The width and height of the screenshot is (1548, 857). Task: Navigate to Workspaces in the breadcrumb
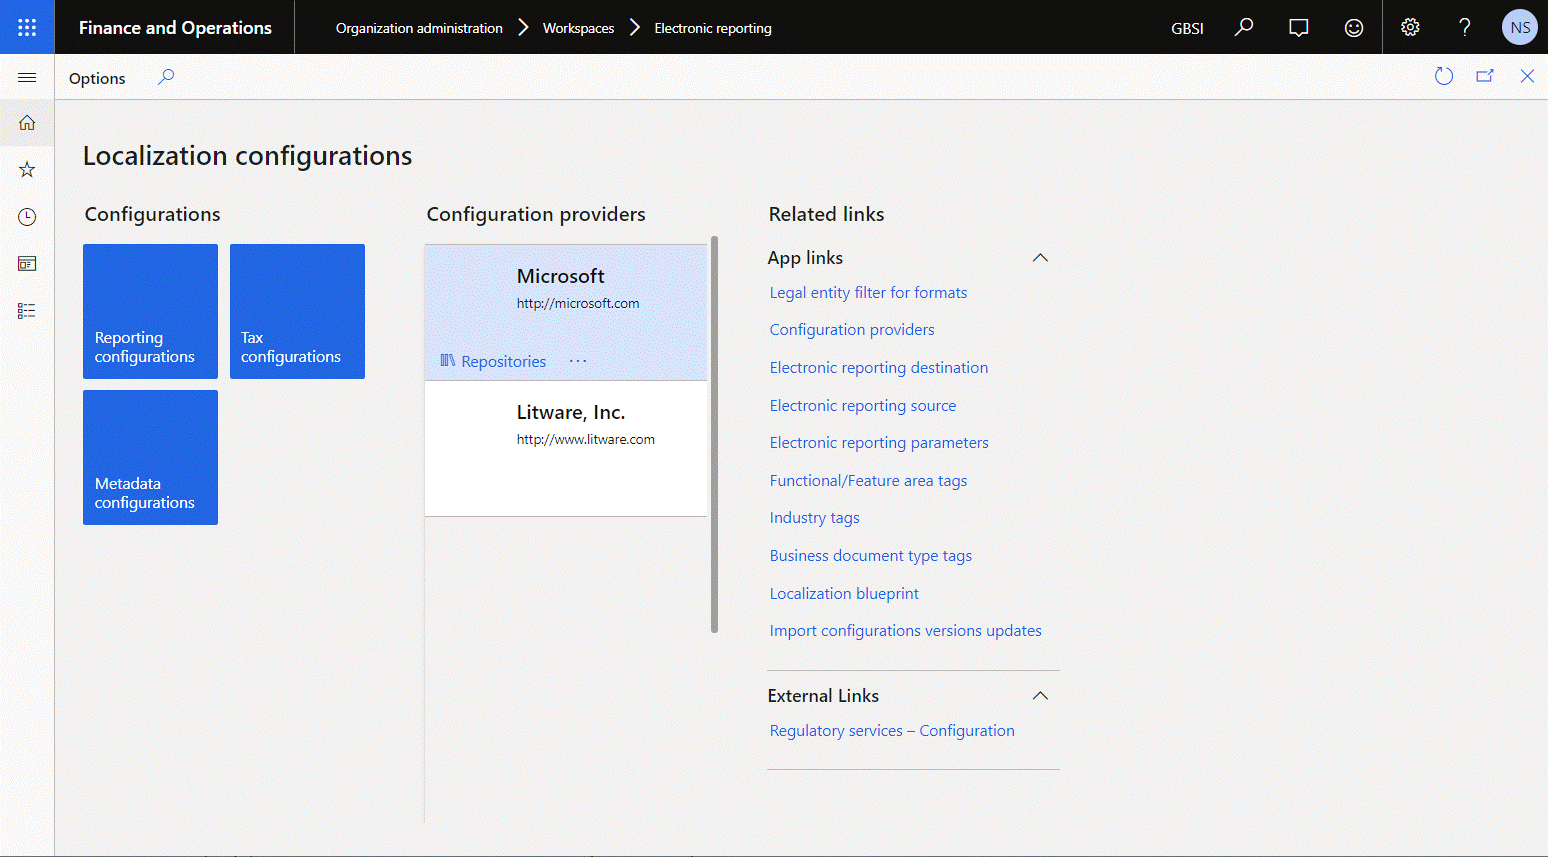click(x=577, y=28)
